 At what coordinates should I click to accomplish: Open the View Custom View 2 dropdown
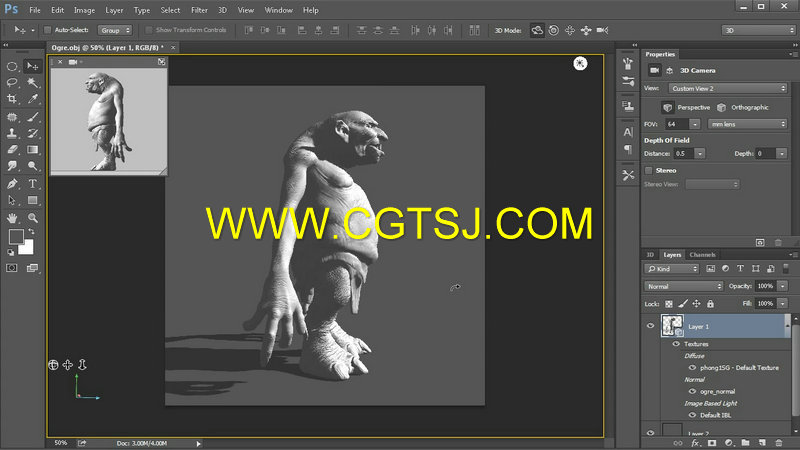tap(728, 88)
